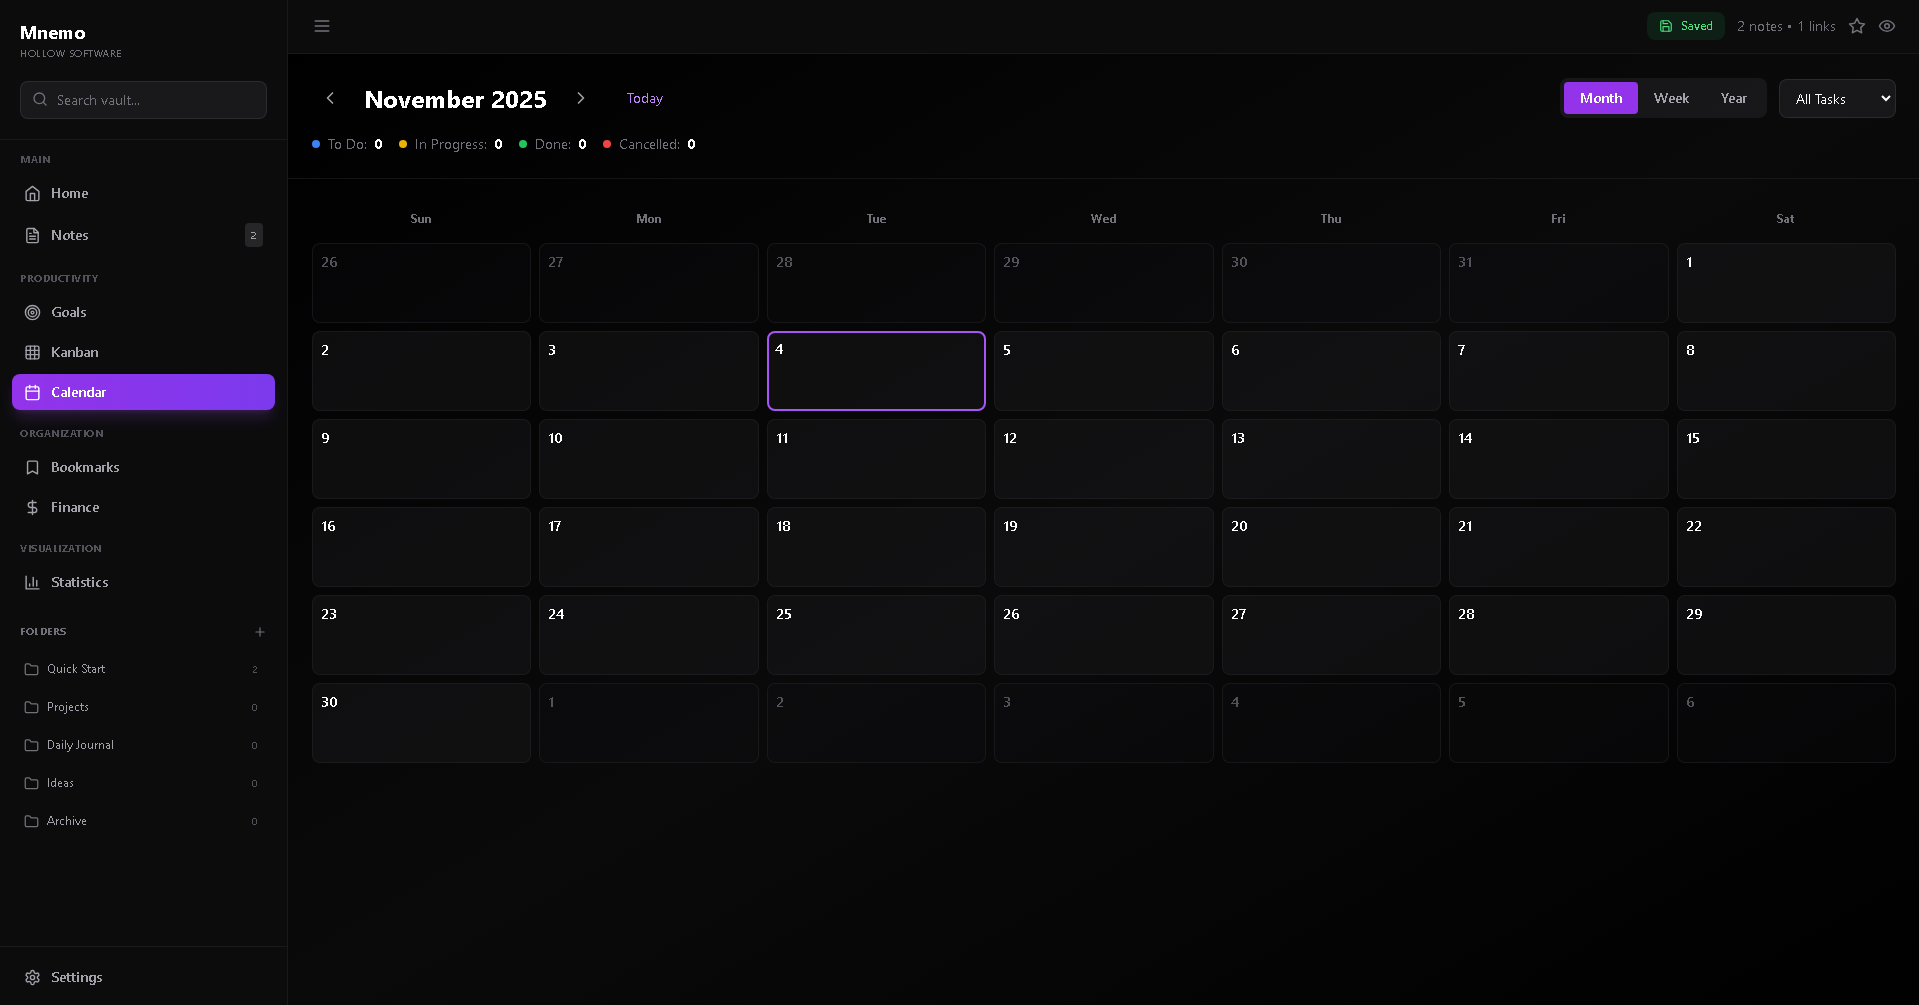Screen dimensions: 1919x1005
Task: Click the November 2025 heading
Action: 455,99
